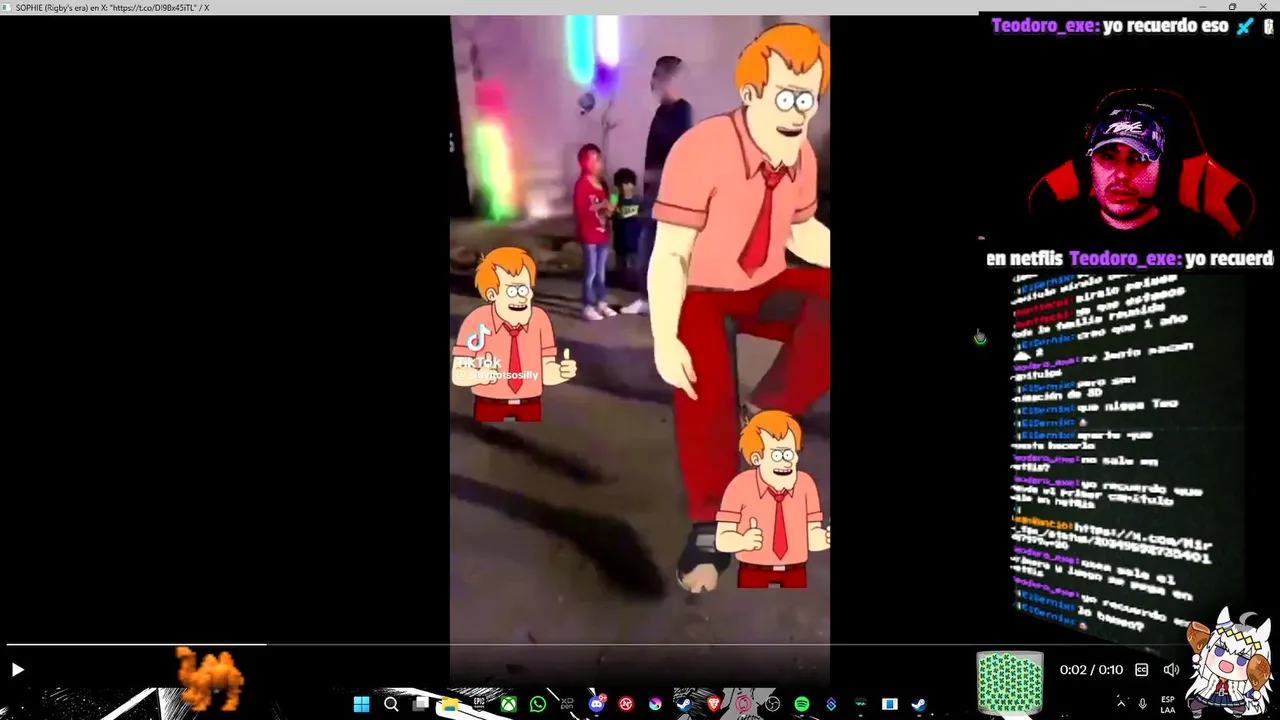Launch Epic Games from the taskbar
Image resolution: width=1280 pixels, height=720 pixels.
(479, 704)
